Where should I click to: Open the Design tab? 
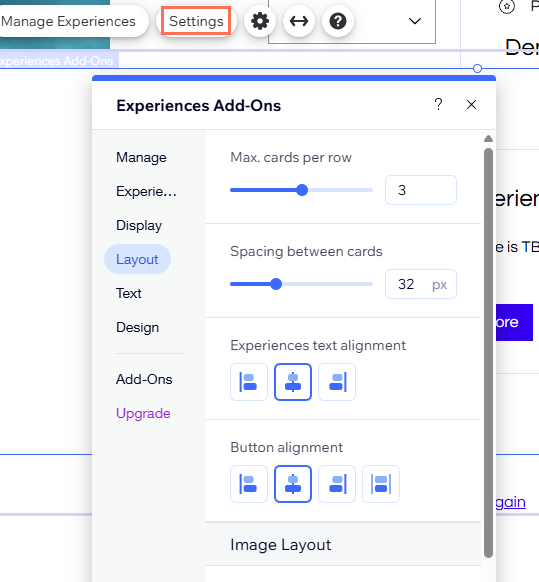coord(137,328)
